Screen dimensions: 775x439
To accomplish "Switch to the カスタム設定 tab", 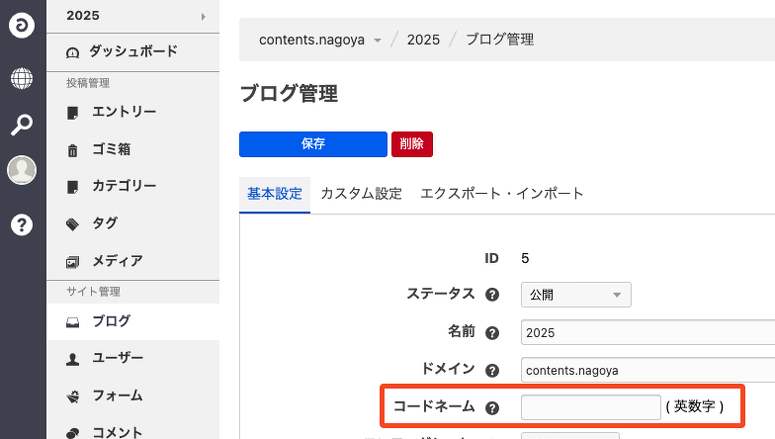I will point(361,194).
